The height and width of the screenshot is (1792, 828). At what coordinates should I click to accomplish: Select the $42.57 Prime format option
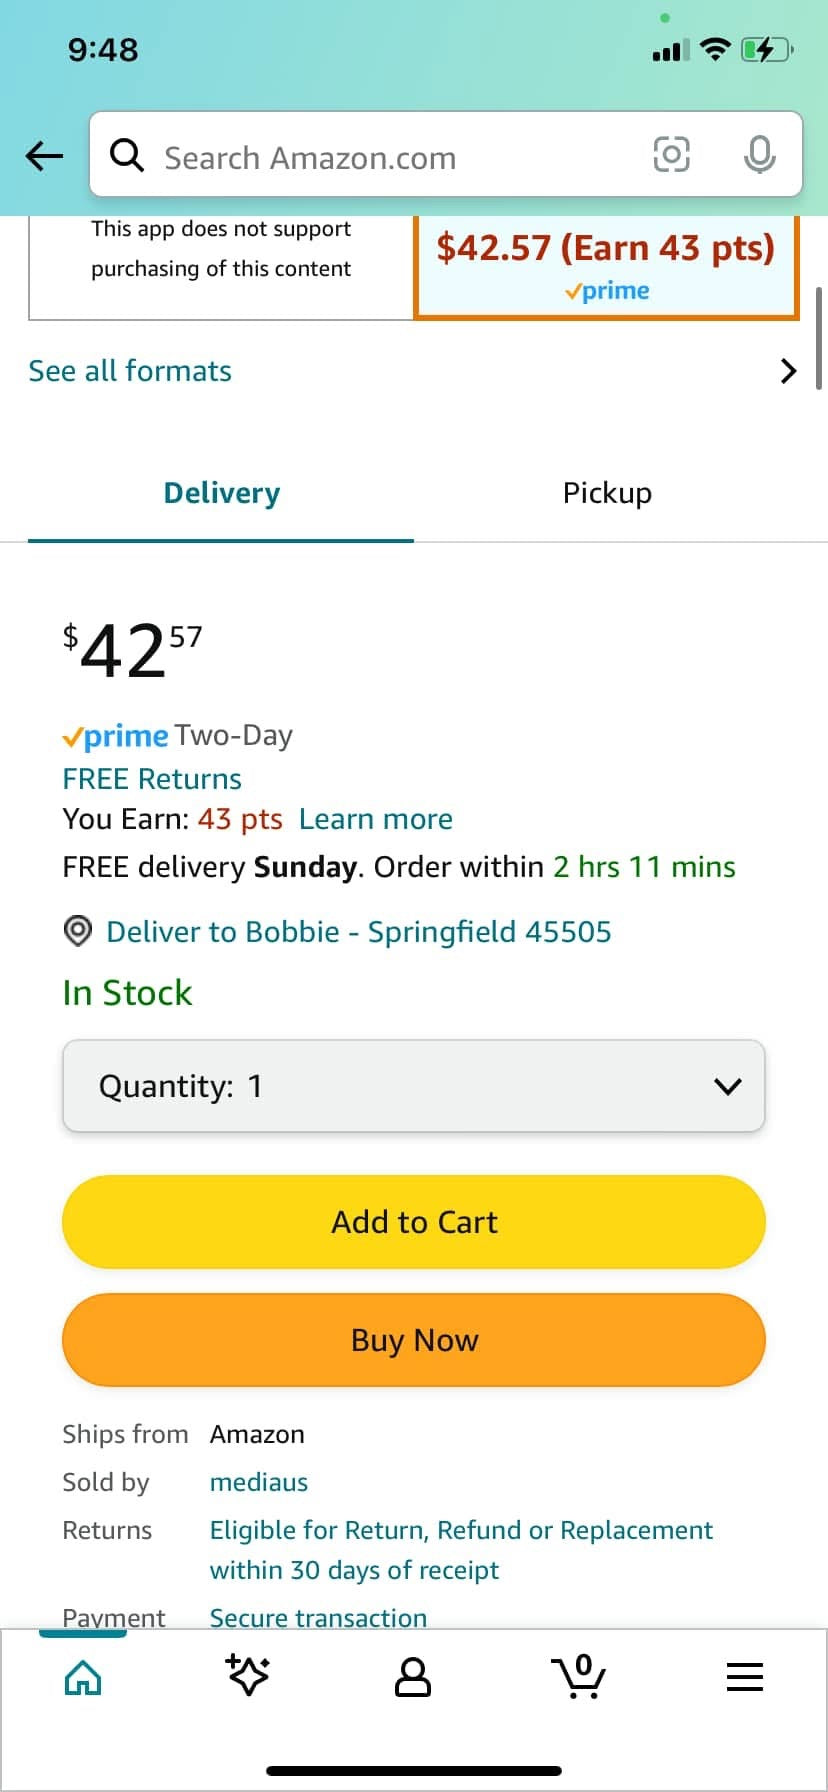606,265
